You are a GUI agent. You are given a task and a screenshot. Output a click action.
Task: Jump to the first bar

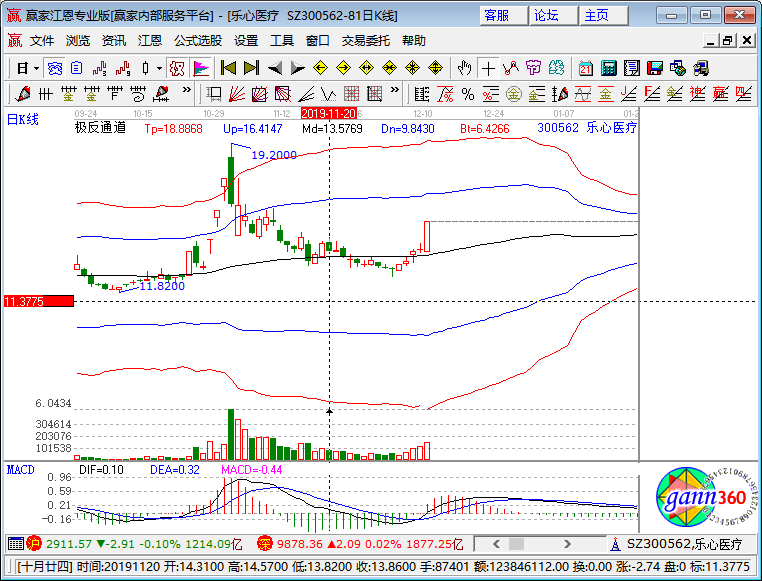228,68
